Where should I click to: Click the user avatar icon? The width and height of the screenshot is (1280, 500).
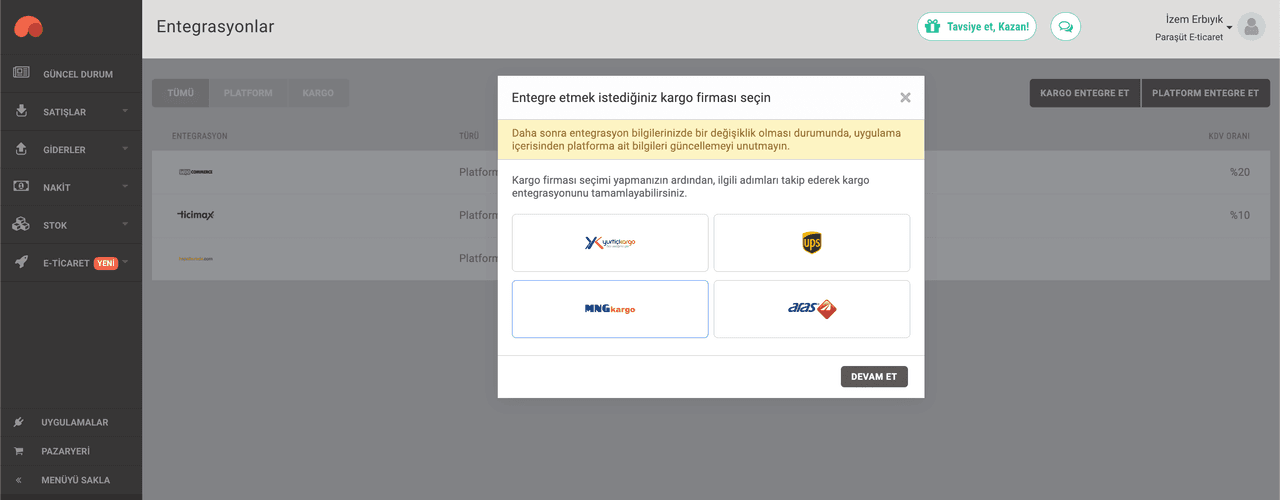1251,27
